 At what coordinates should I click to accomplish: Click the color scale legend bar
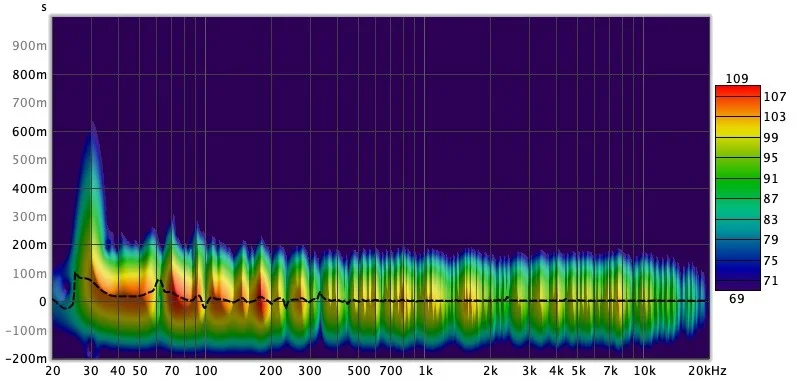[x=738, y=188]
